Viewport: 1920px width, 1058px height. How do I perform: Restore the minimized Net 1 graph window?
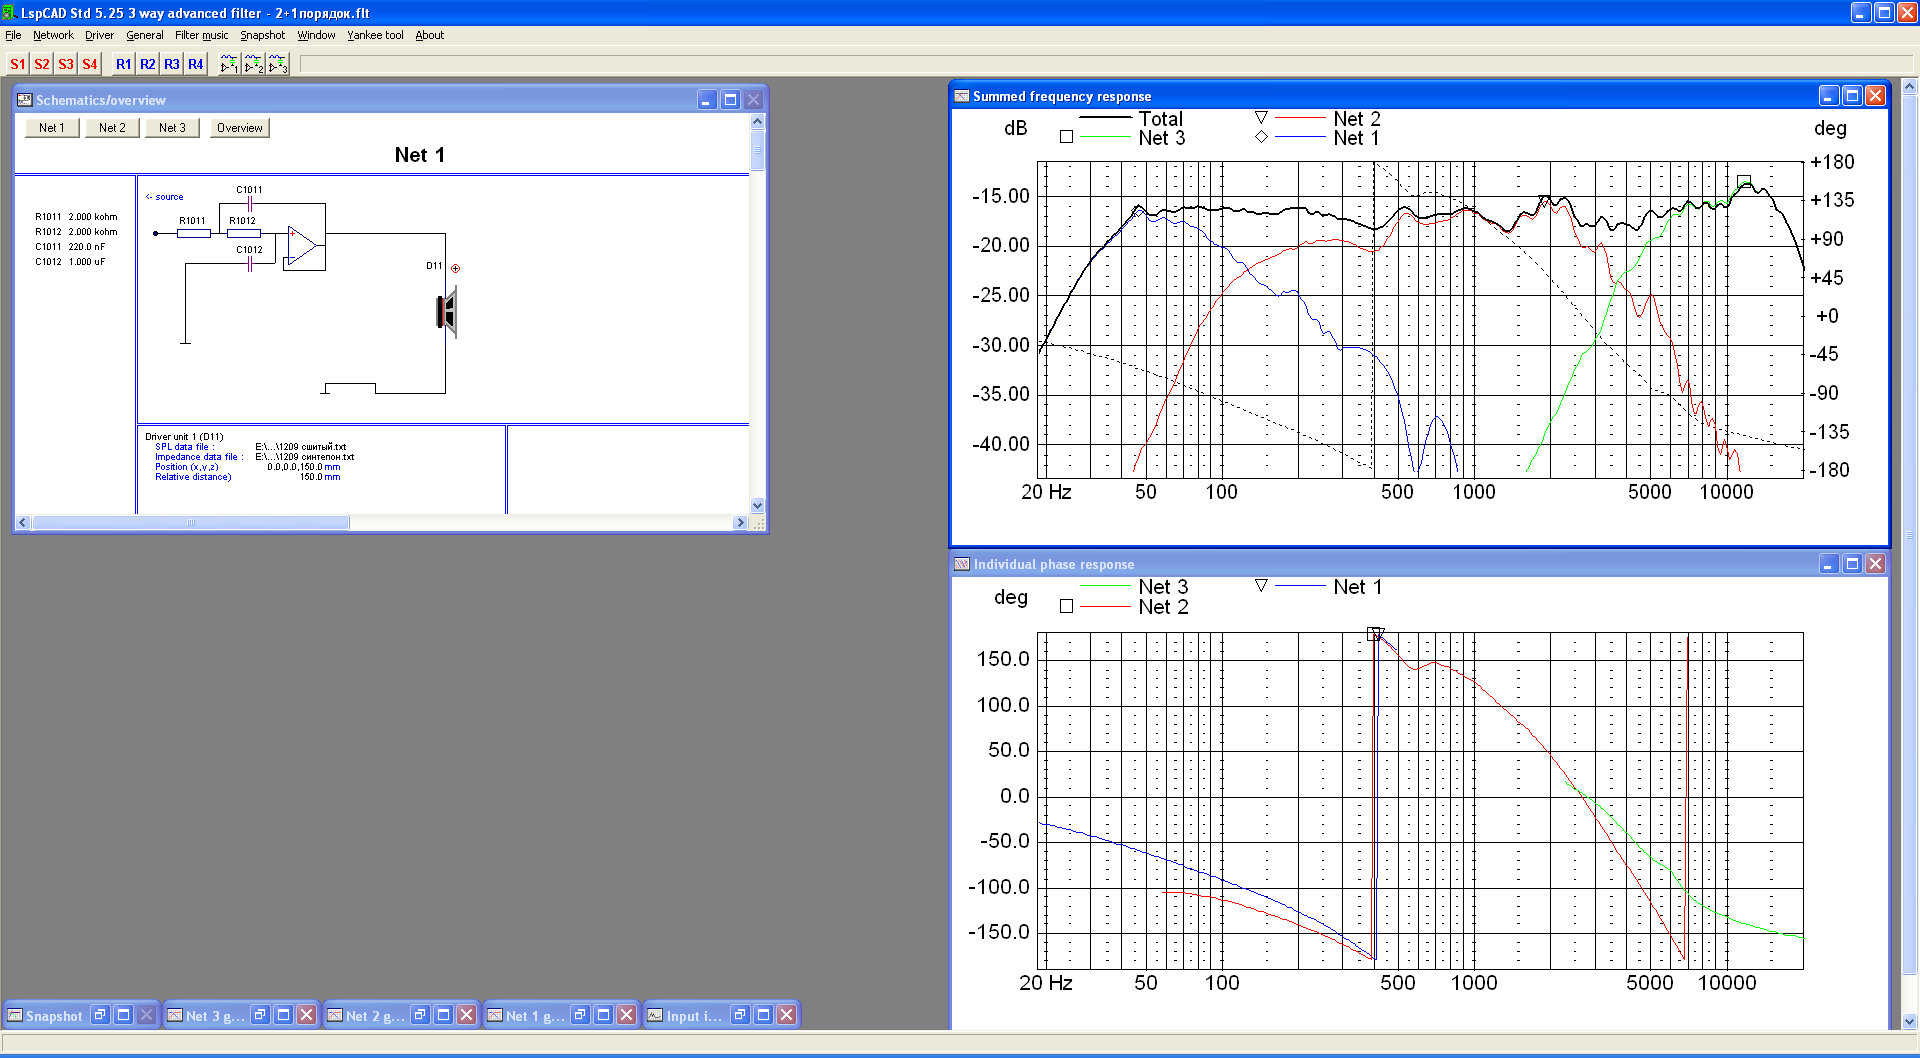coord(580,1015)
